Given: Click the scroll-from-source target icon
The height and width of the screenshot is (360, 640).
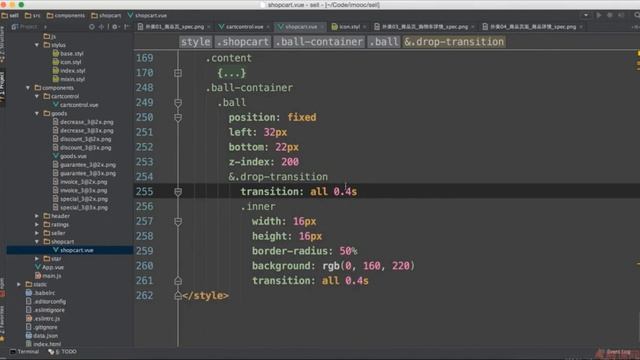Looking at the screenshot, I should coord(91,27).
